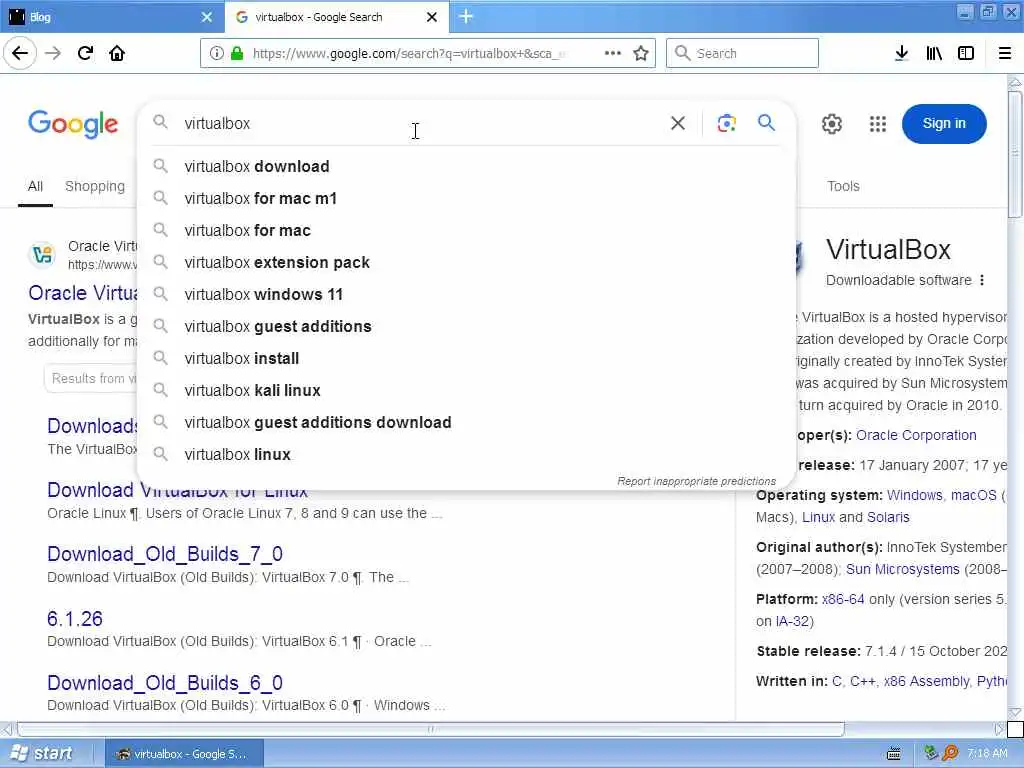This screenshot has width=1024, height=768.
Task: Pick the suggestion ending in guest additions only
Action: click(466, 327)
